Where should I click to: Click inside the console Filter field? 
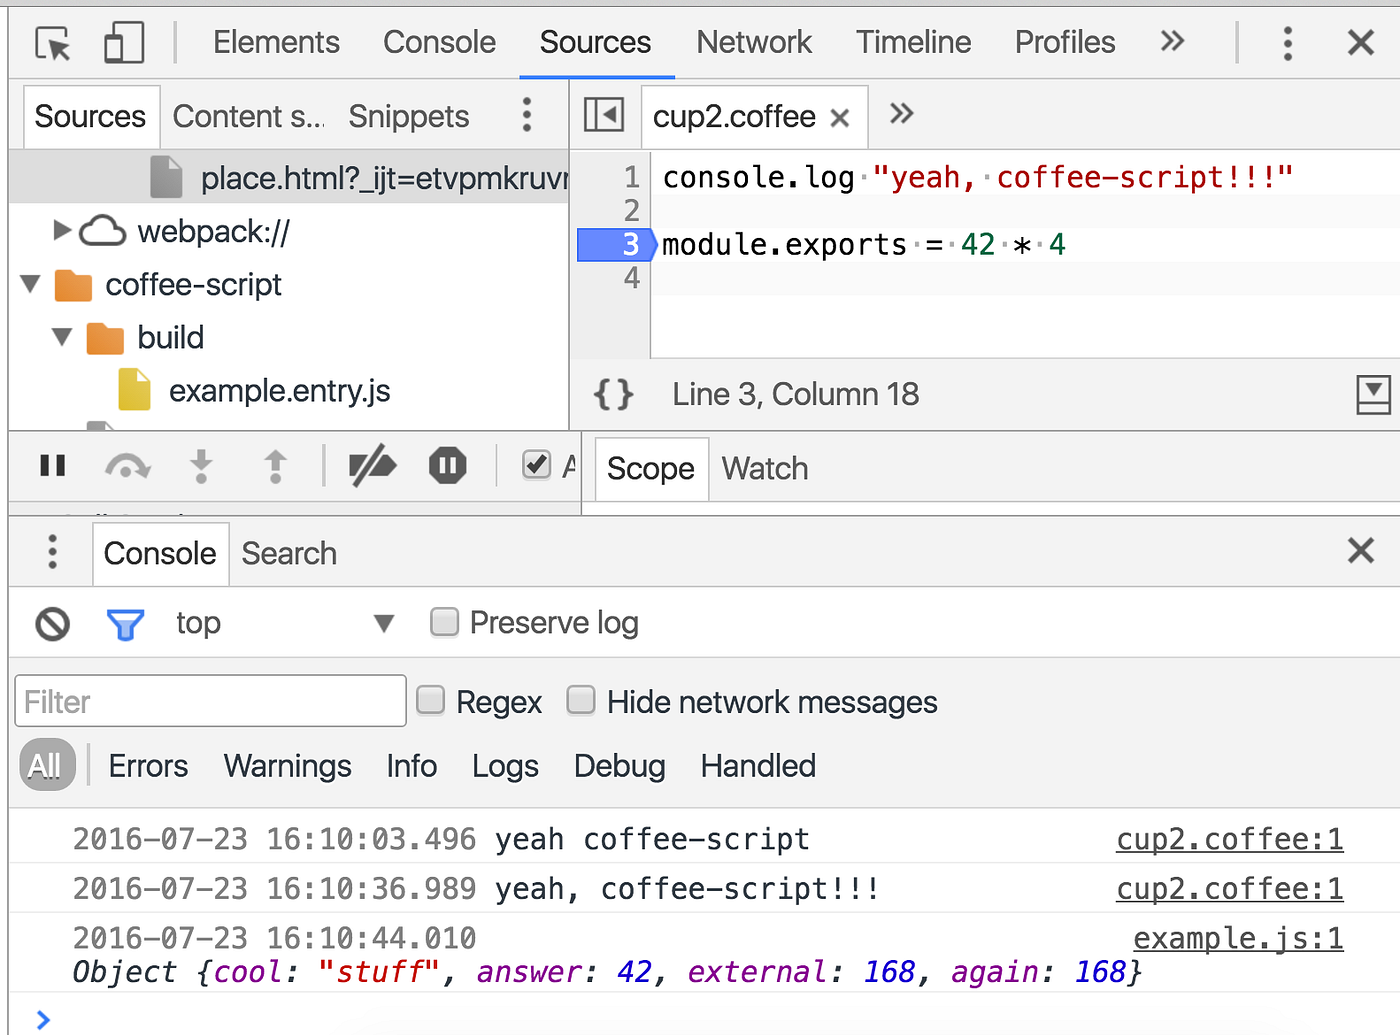click(x=210, y=701)
